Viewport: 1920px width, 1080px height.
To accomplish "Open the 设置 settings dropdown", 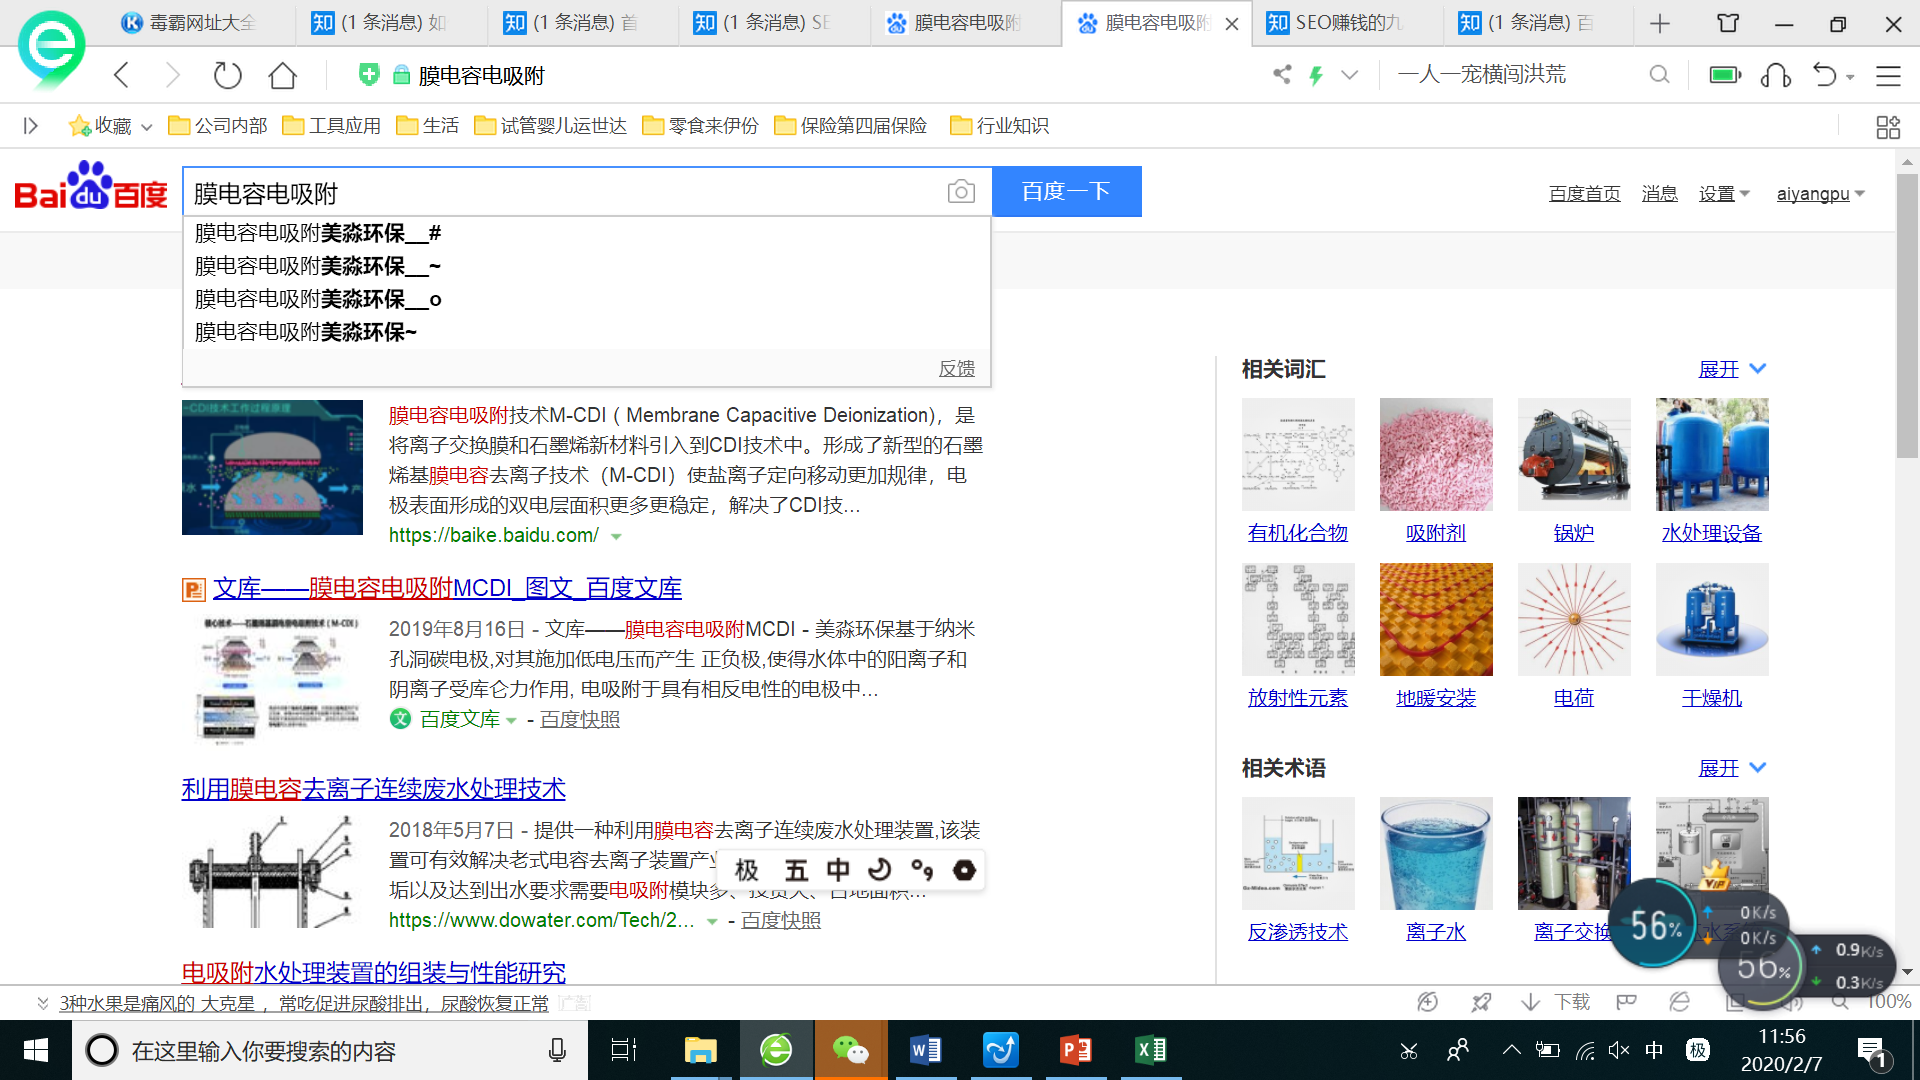I will (x=1724, y=194).
